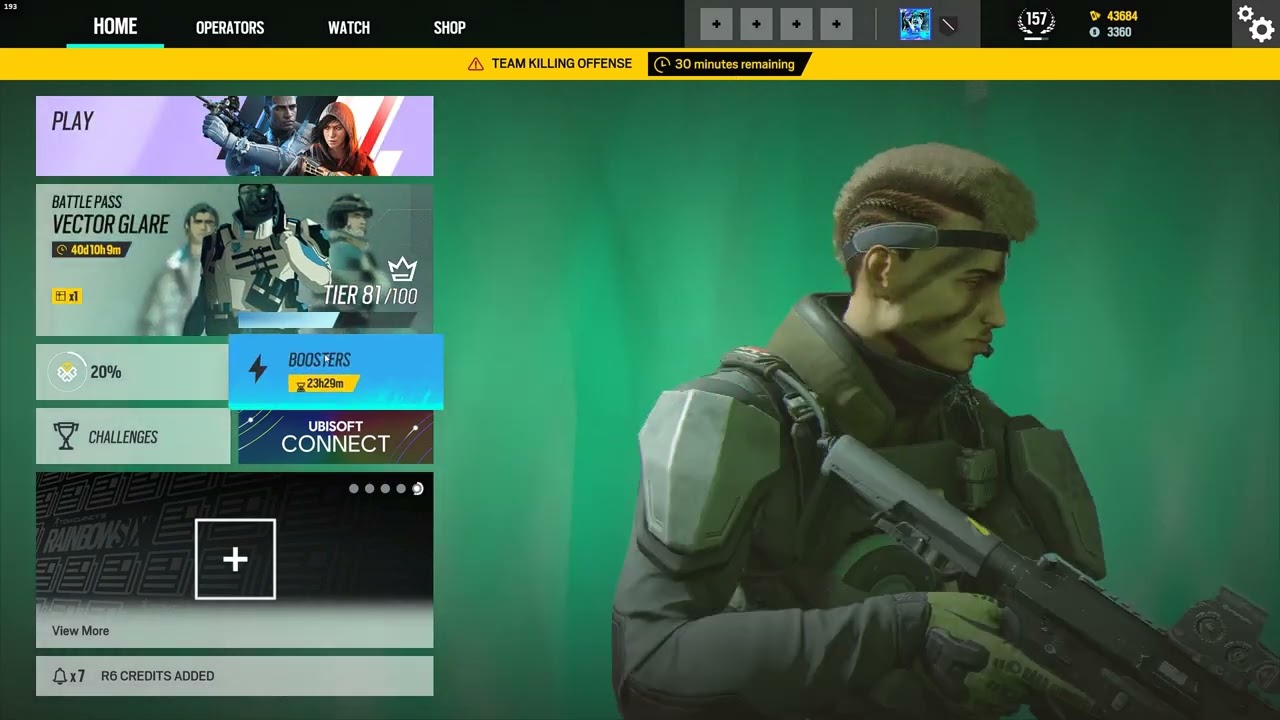The image size is (1280, 720).
Task: Click the large plus square in news panel
Action: pyautogui.click(x=235, y=559)
